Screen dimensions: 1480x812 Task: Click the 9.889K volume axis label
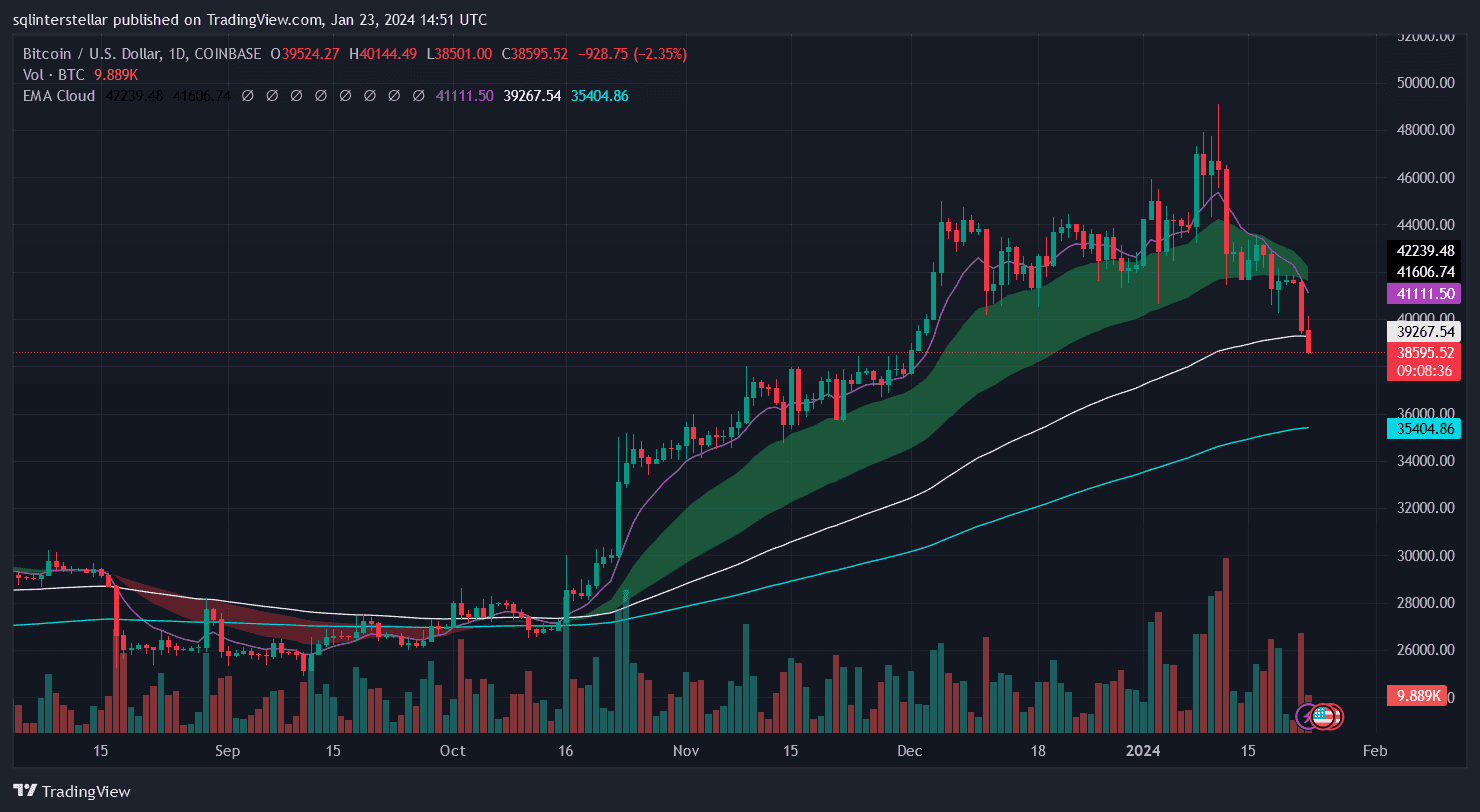1419,696
